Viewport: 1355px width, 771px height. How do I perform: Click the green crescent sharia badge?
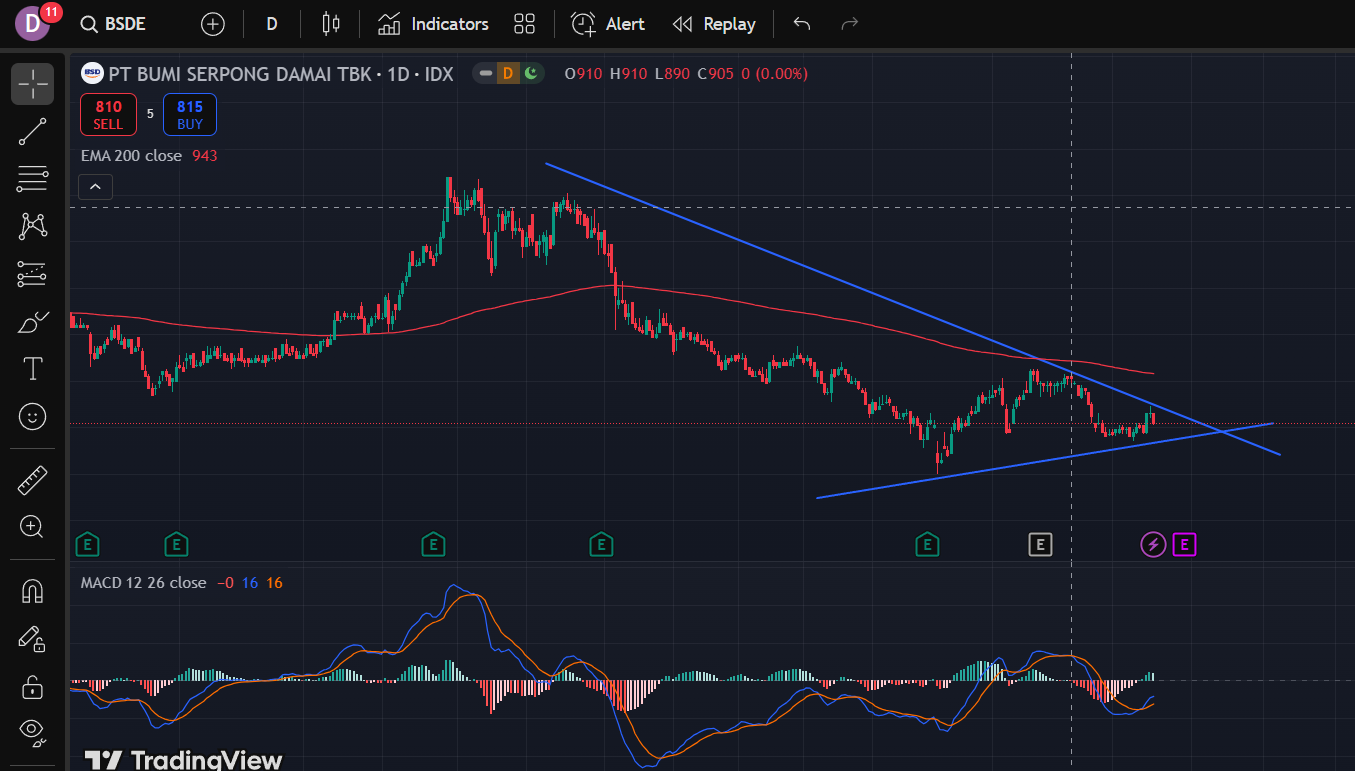532,73
